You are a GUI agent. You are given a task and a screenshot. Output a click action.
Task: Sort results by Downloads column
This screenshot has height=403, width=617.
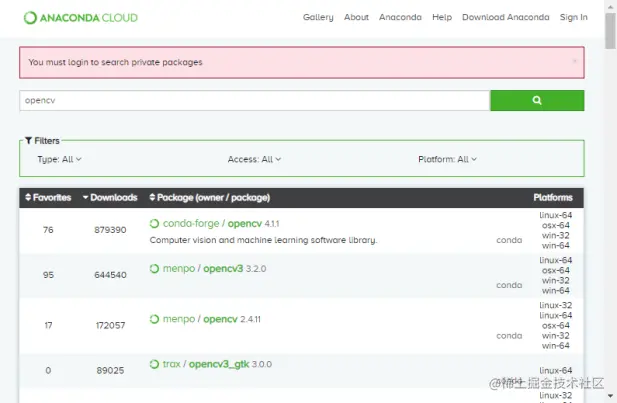110,198
